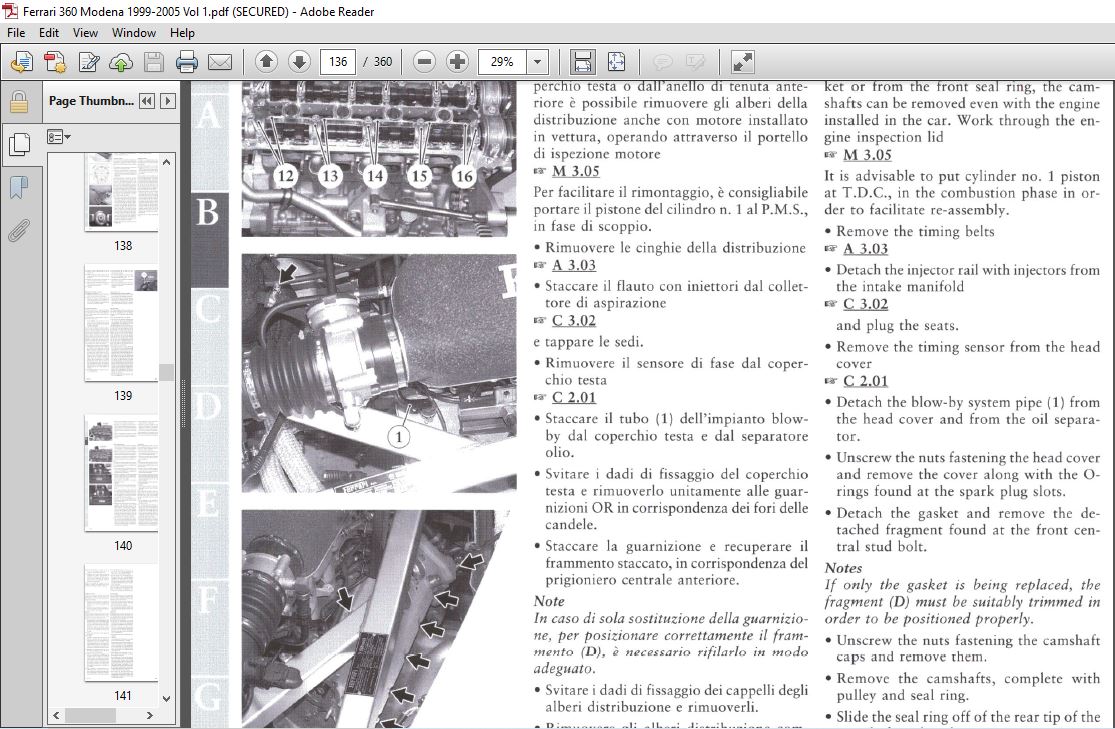Click the Add sticky note comment icon
The image size is (1115, 729).
click(662, 63)
